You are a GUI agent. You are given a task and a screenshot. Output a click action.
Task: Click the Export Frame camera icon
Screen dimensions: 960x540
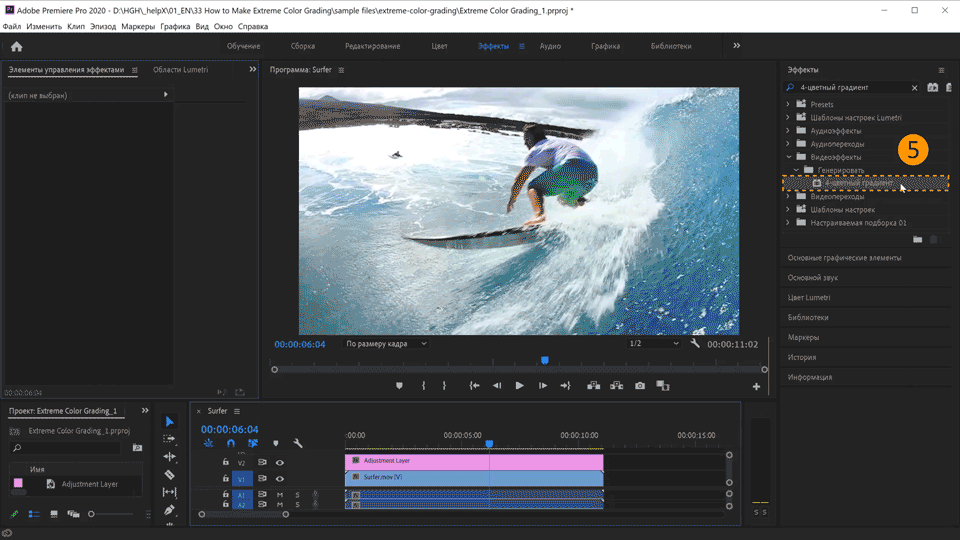pyautogui.click(x=640, y=386)
